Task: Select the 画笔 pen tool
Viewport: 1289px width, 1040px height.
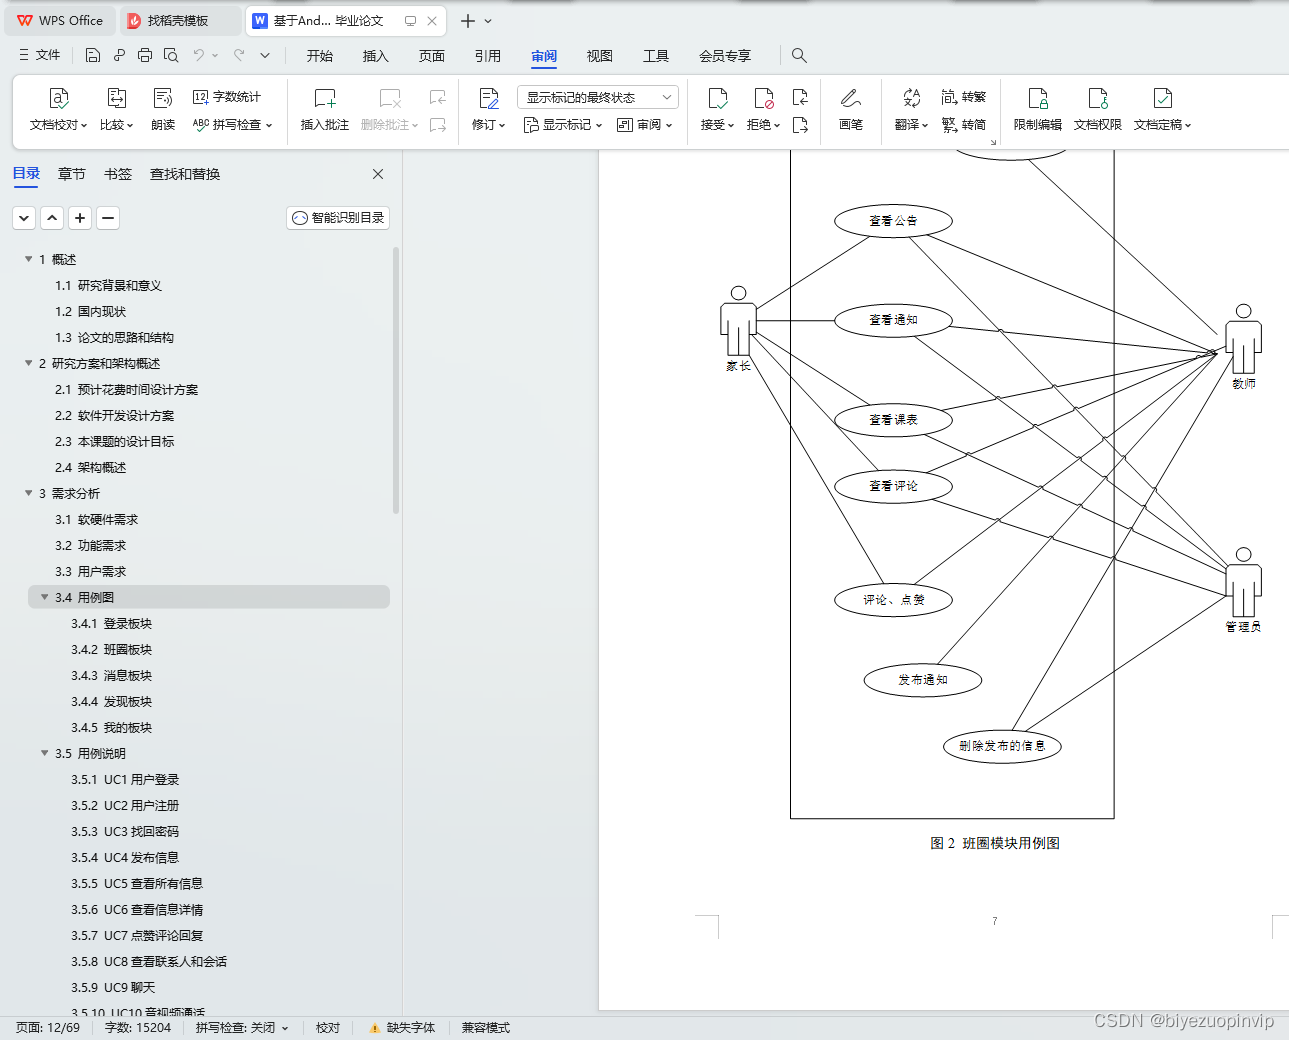Action: pos(851,110)
